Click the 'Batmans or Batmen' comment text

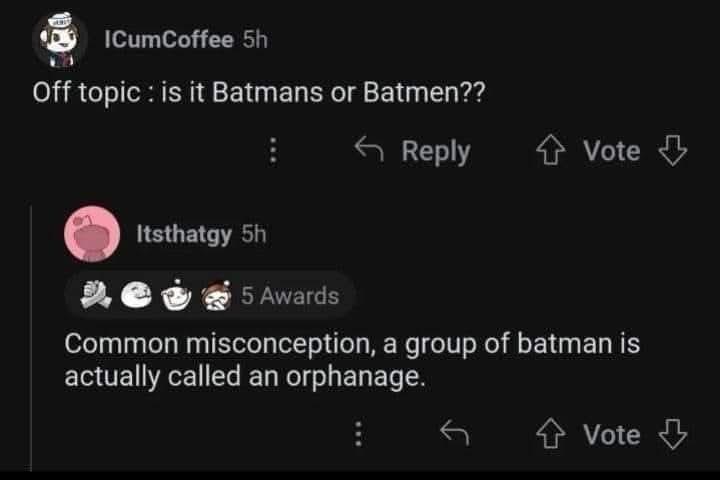click(x=259, y=94)
